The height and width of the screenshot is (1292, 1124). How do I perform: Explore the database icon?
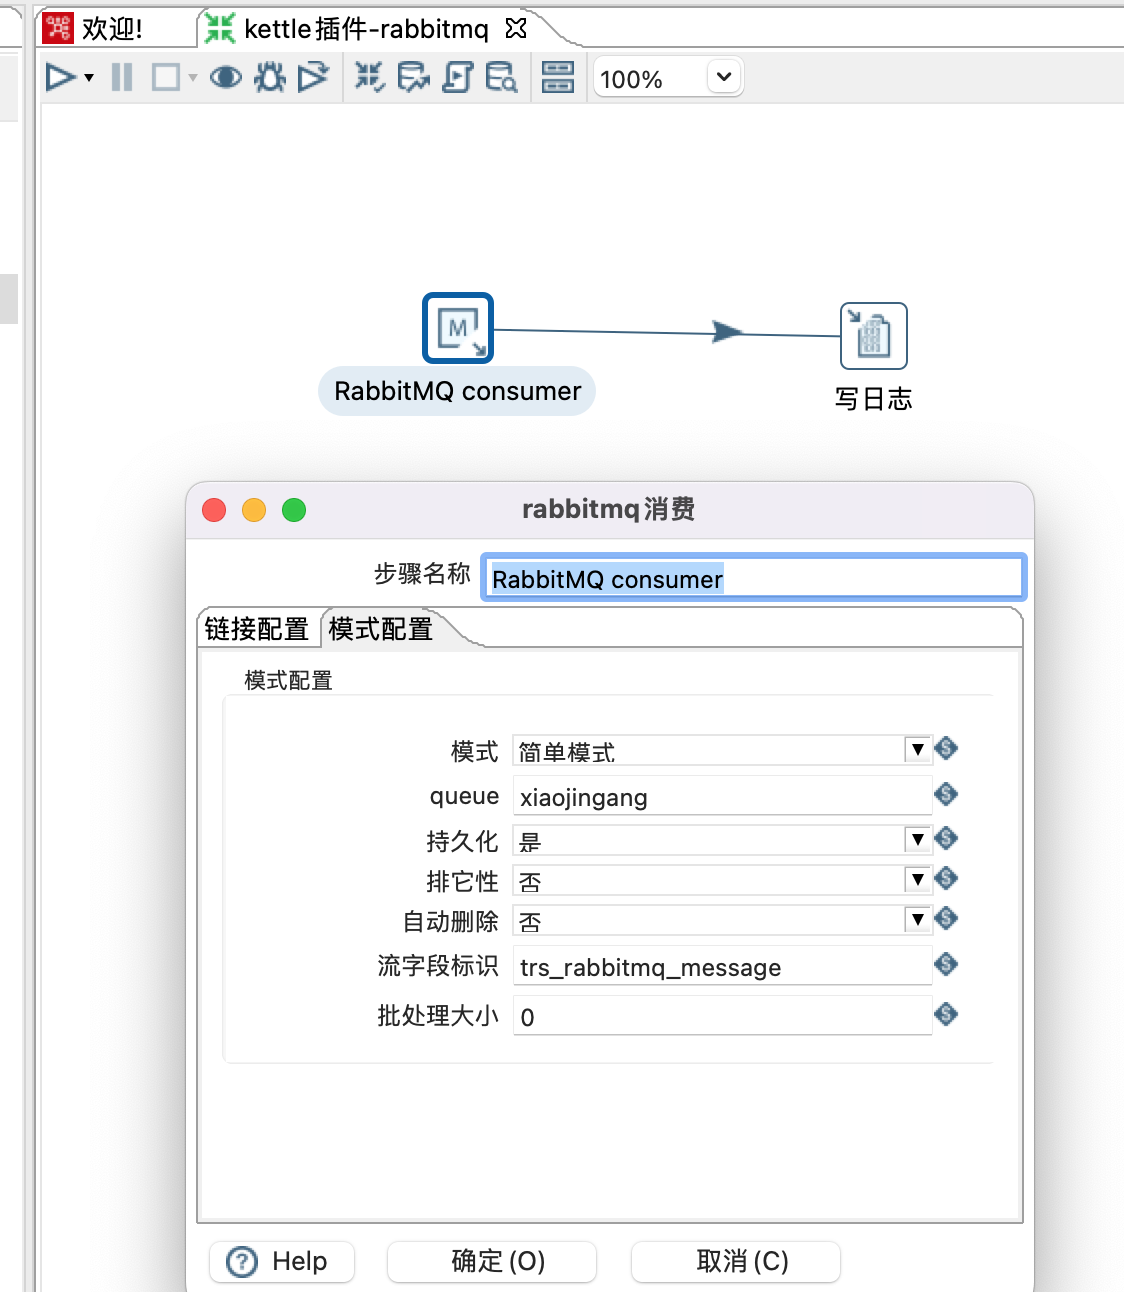pyautogui.click(x=501, y=77)
